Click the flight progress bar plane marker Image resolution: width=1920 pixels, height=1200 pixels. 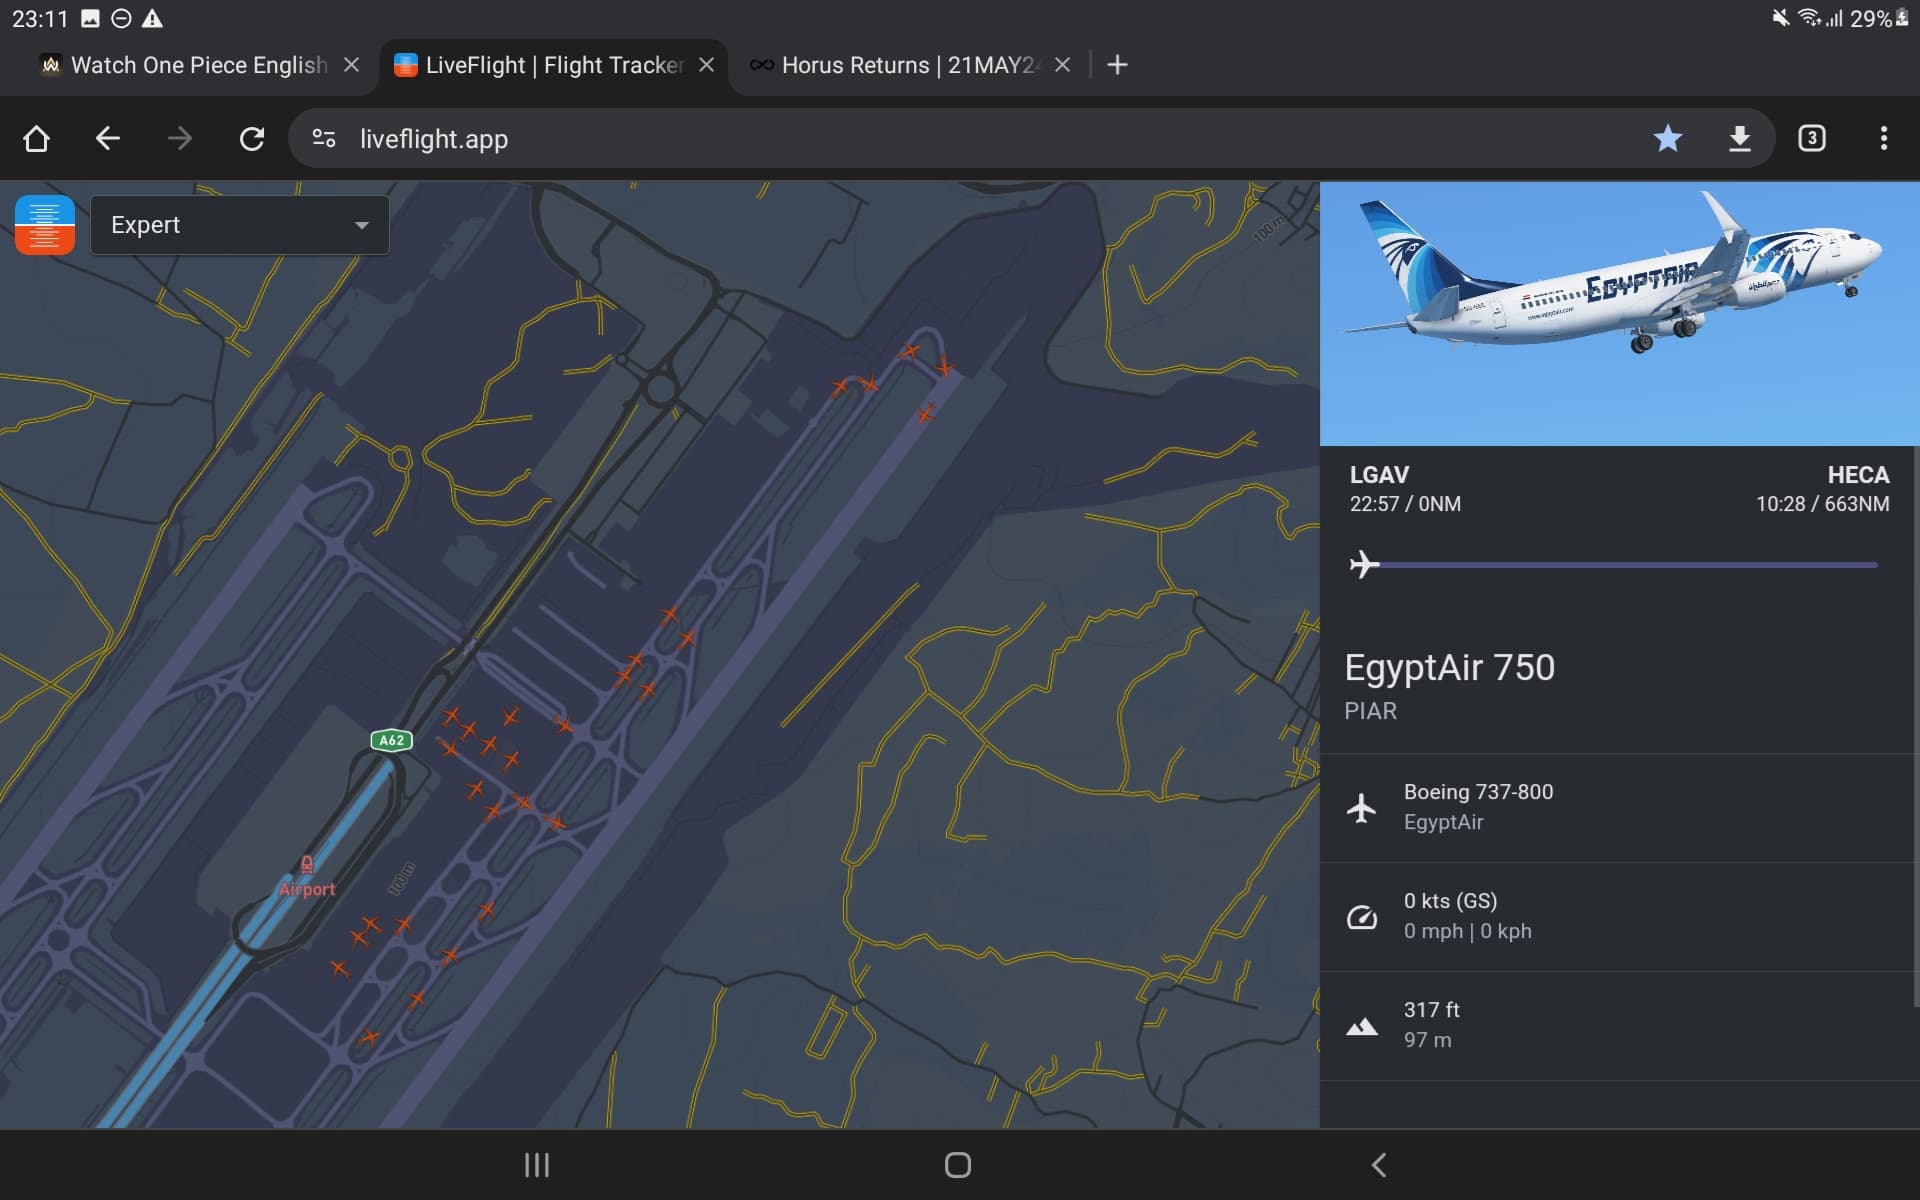[1364, 565]
